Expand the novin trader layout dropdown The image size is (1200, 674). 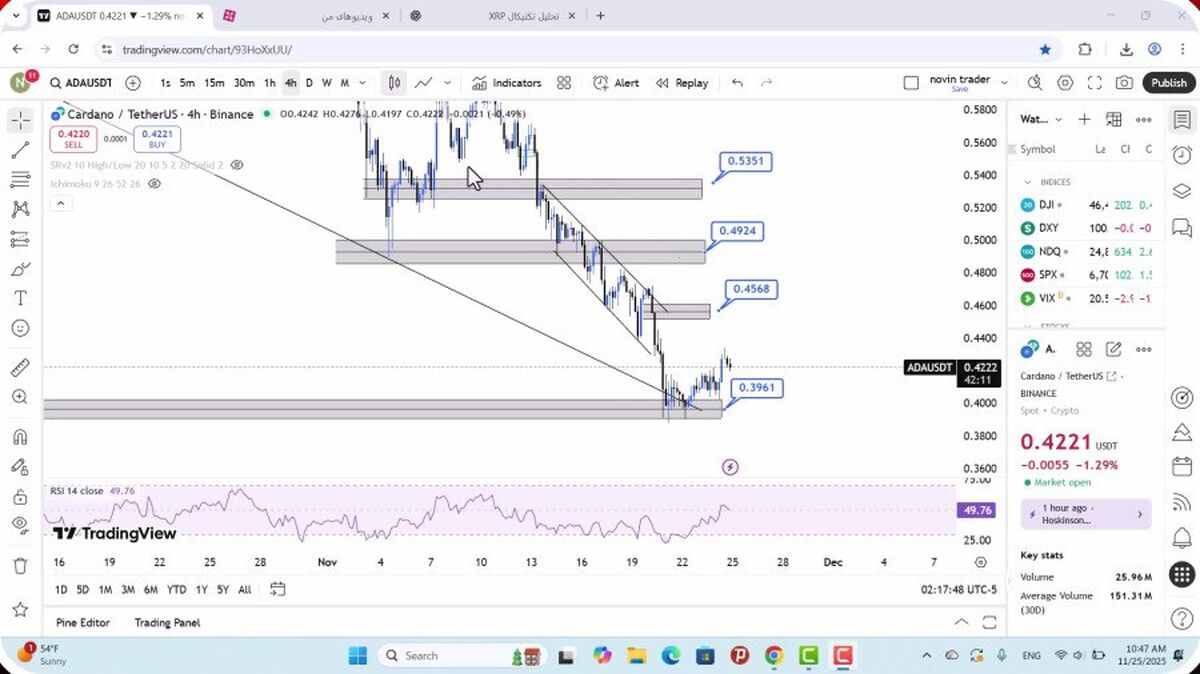[1005, 83]
